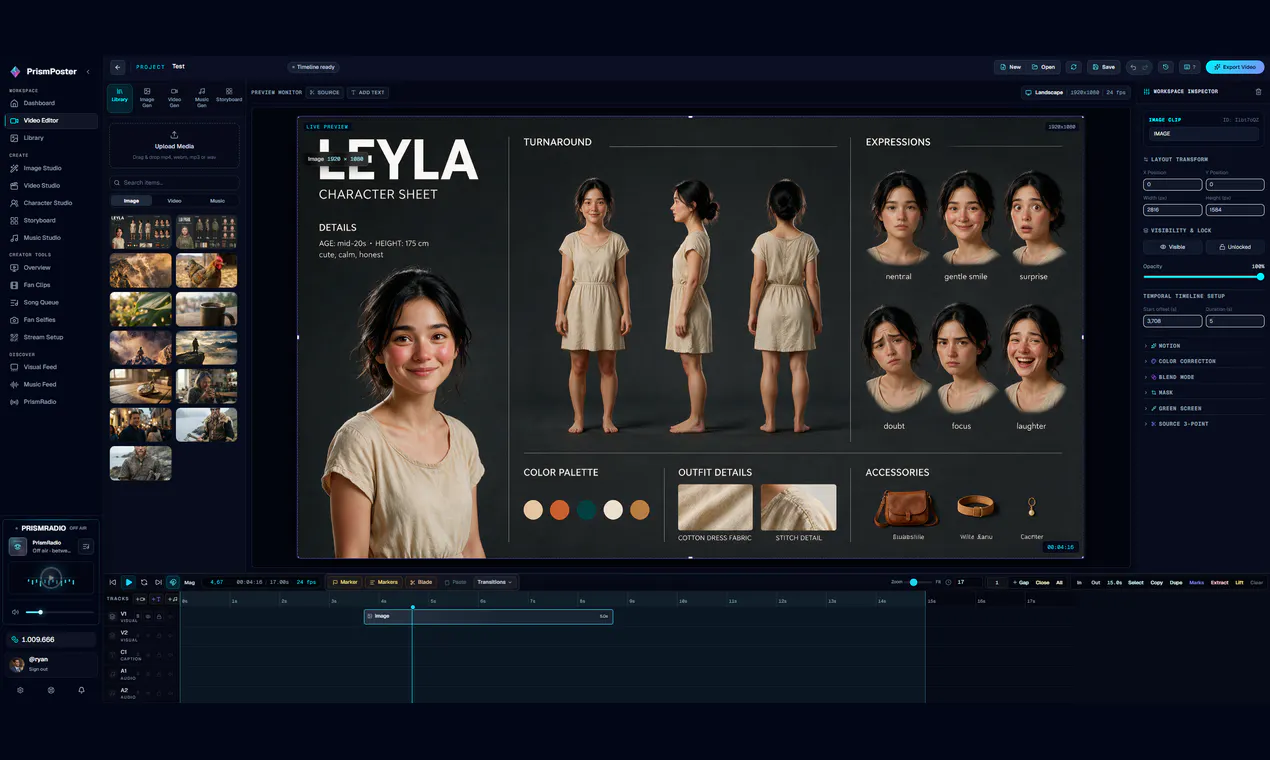Click the Blade tool button
Screen dimensions: 1270x760
(x=420, y=582)
